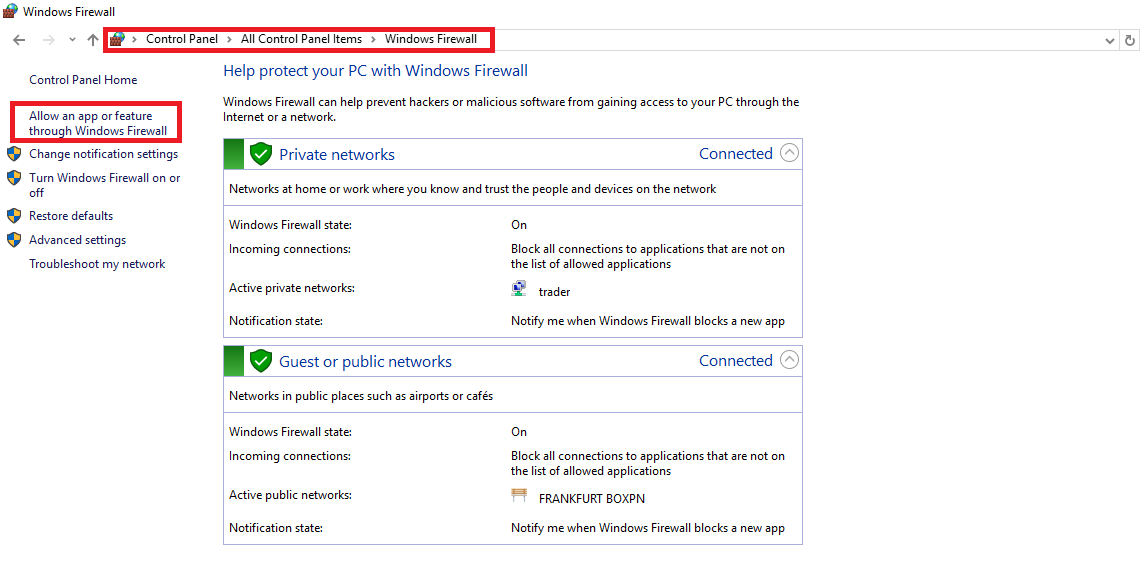Collapse the Private networks section
The height and width of the screenshot is (584, 1148).
789,153
